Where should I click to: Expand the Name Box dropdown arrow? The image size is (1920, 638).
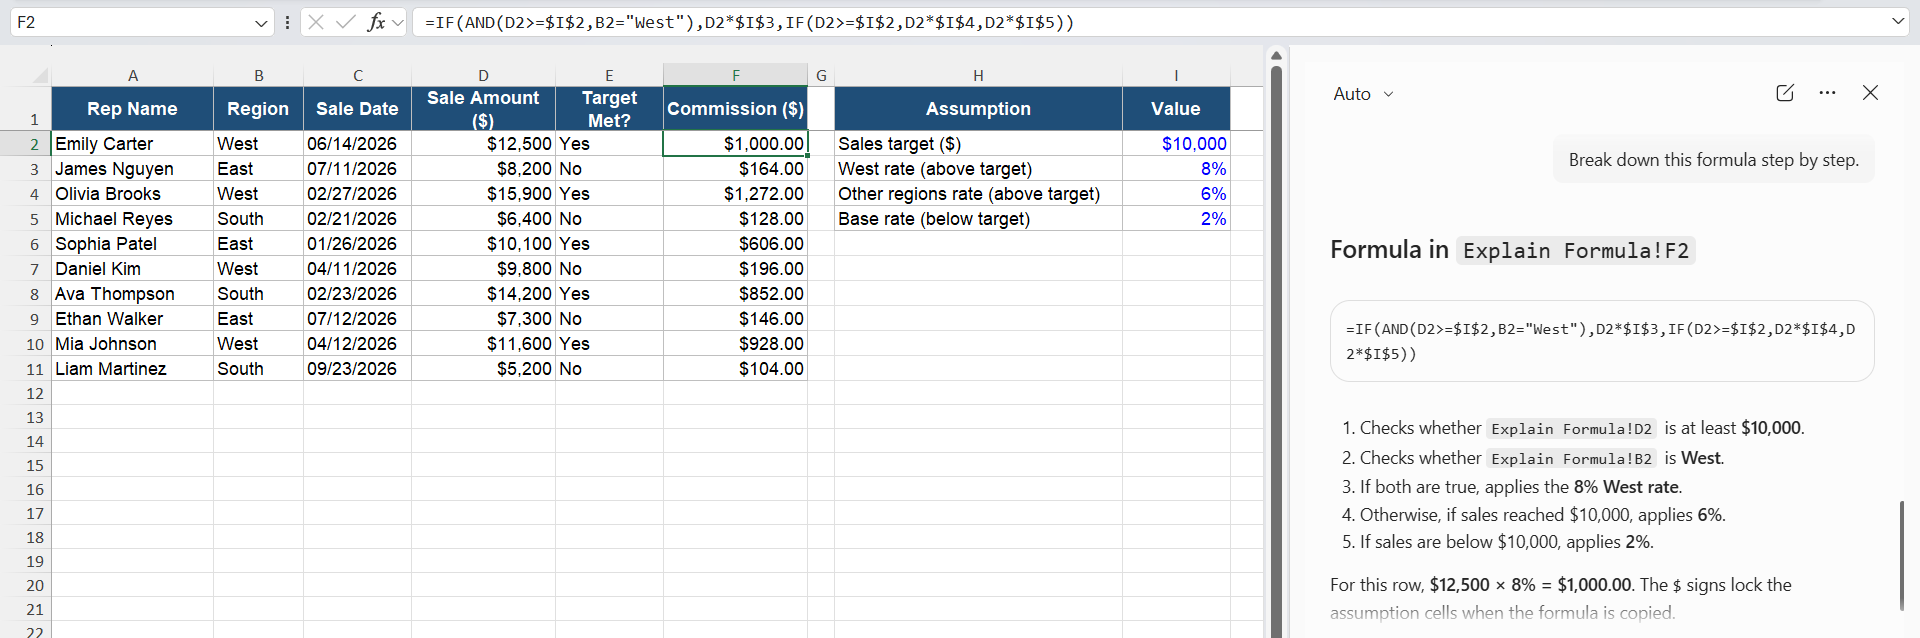(261, 22)
